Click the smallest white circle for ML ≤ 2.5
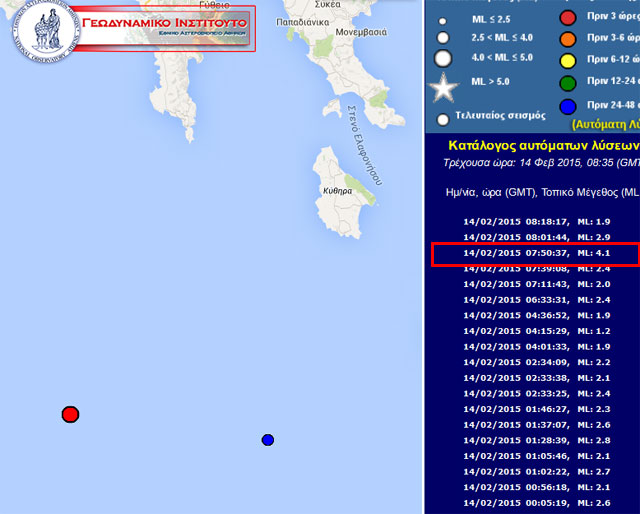The image size is (640, 514). pyautogui.click(x=443, y=21)
